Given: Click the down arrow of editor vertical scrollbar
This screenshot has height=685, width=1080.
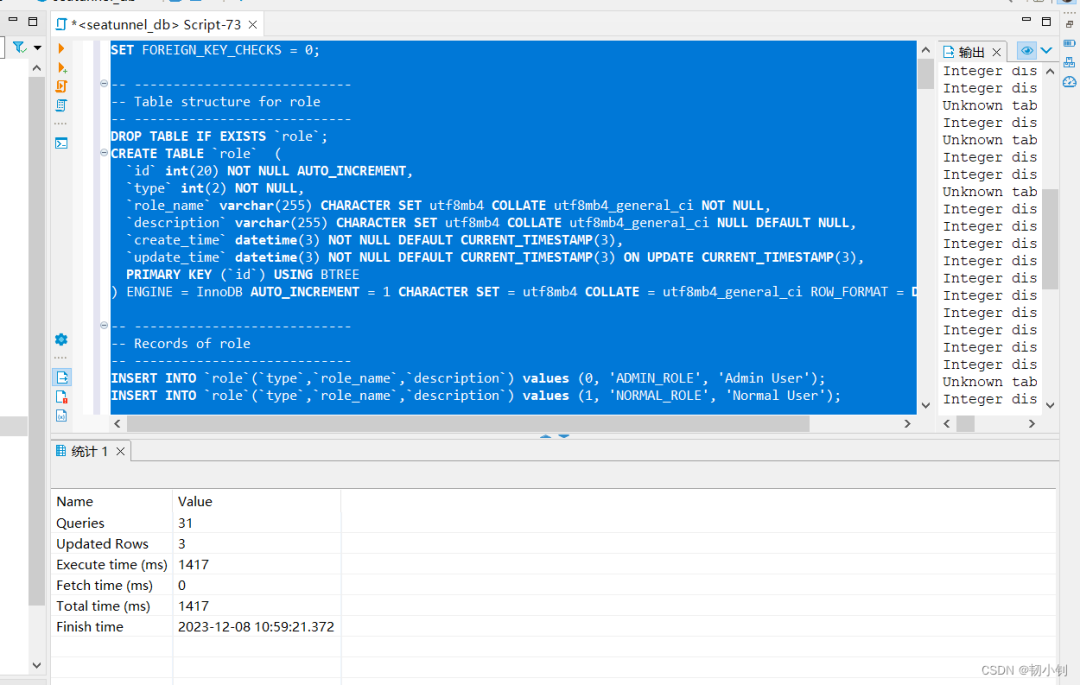Looking at the screenshot, I should 926,405.
